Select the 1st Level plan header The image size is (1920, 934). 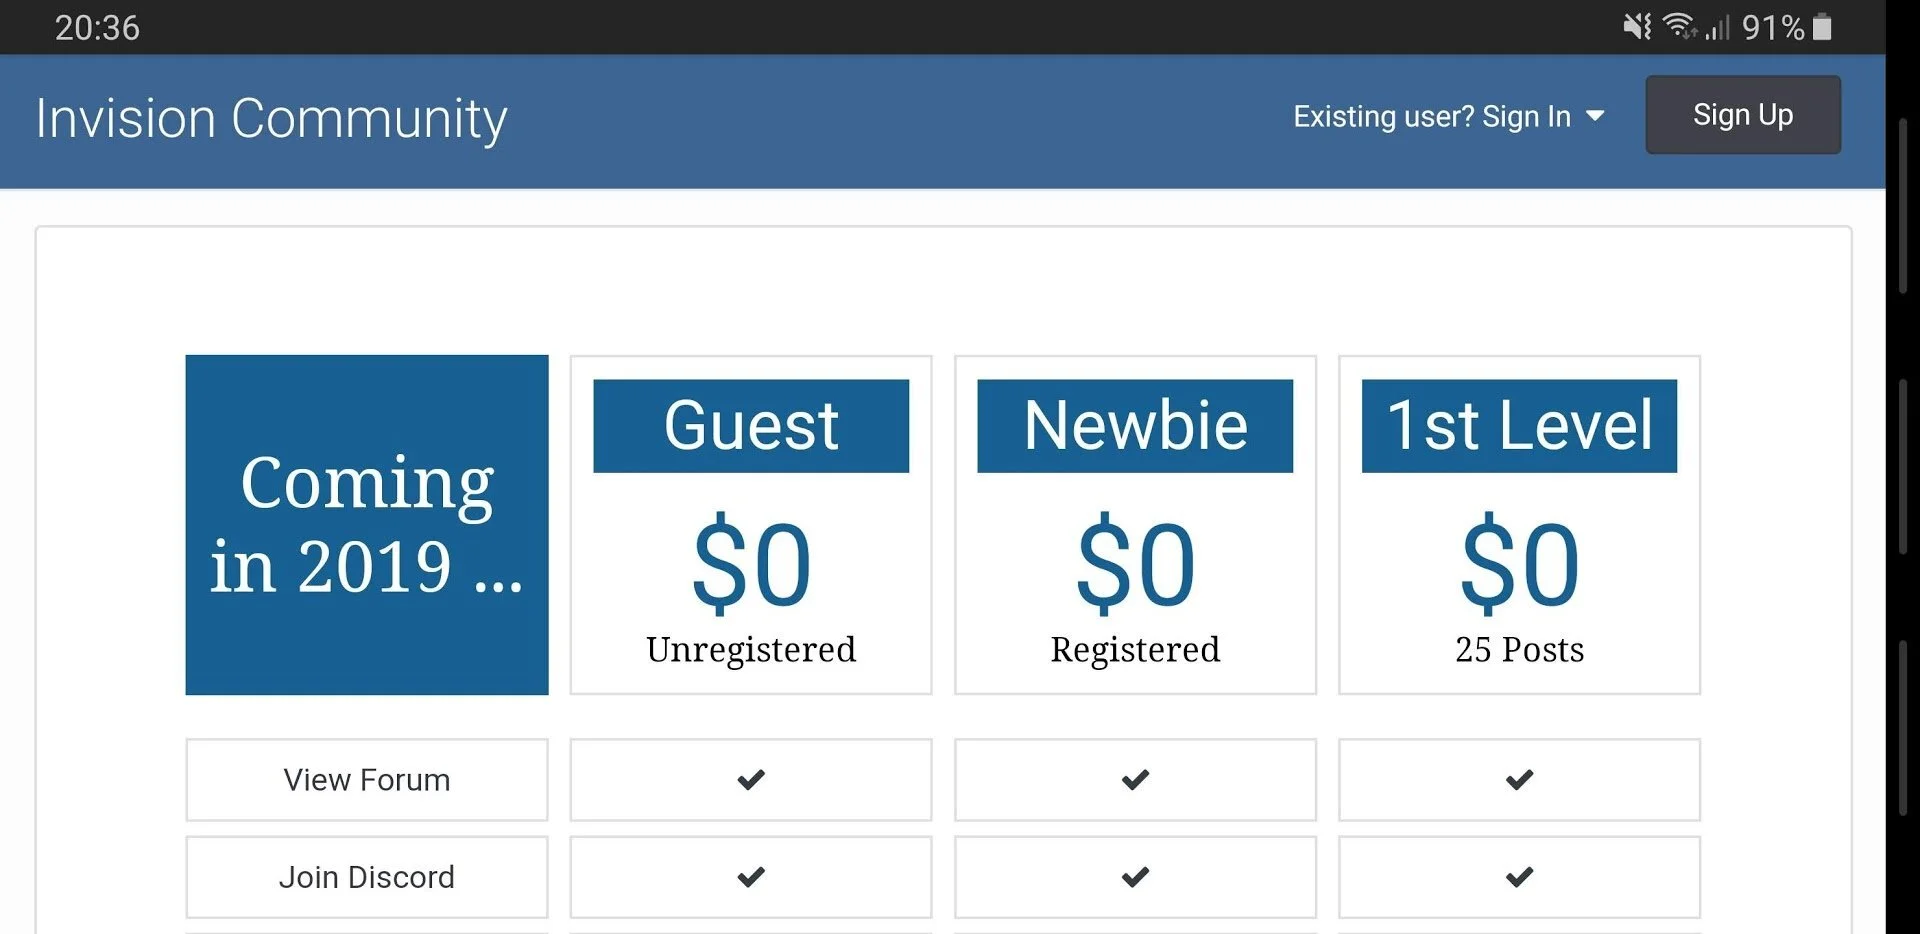click(1519, 425)
